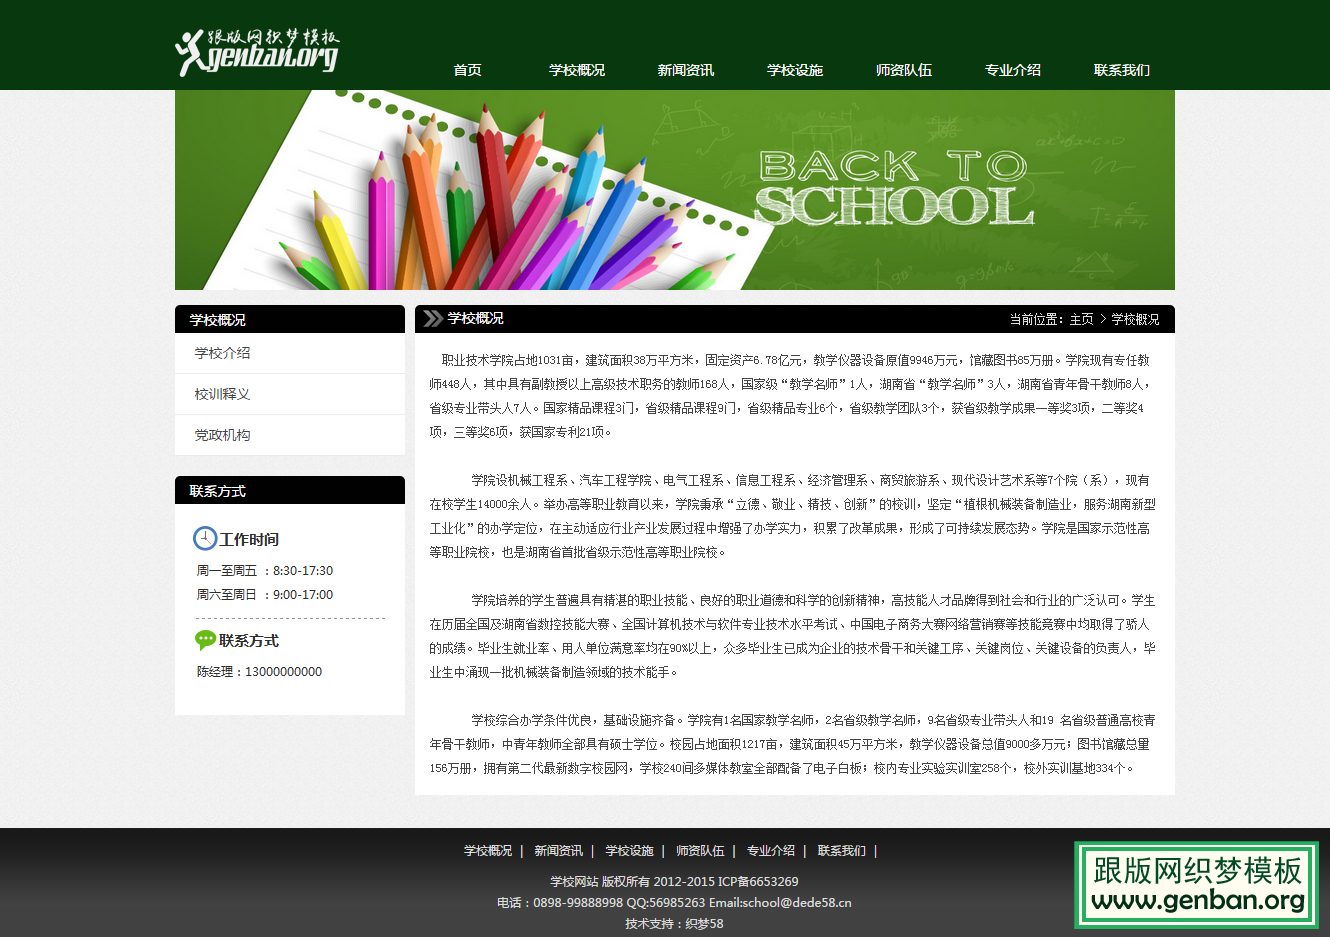Open 党政机构 in the sidebar

click(x=223, y=435)
